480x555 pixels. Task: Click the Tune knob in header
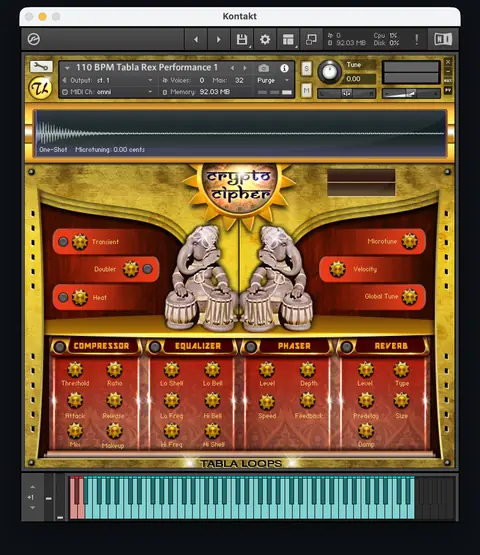[x=330, y=71]
